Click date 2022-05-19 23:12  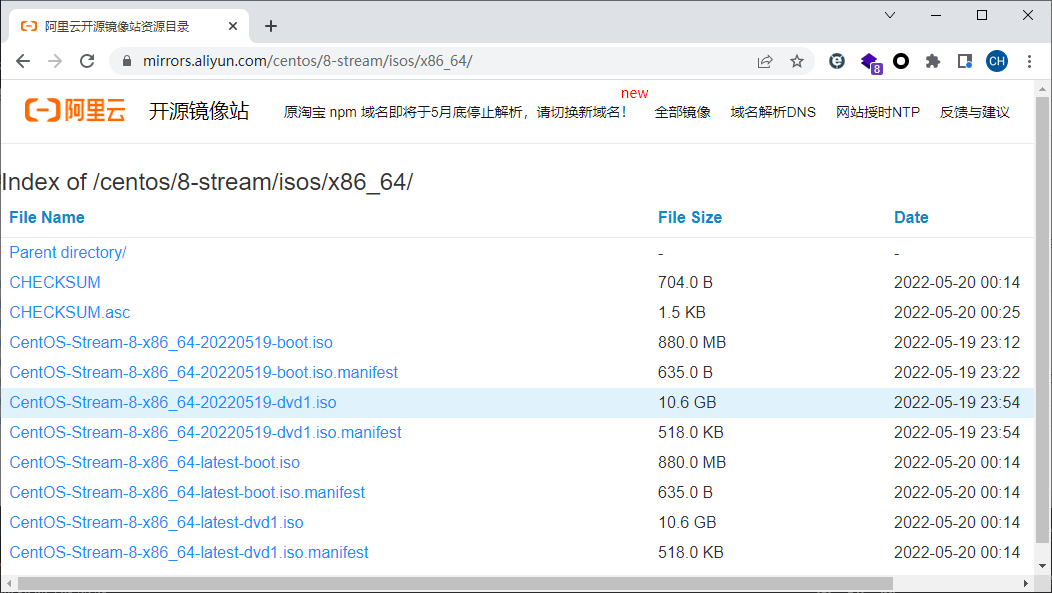(x=957, y=342)
